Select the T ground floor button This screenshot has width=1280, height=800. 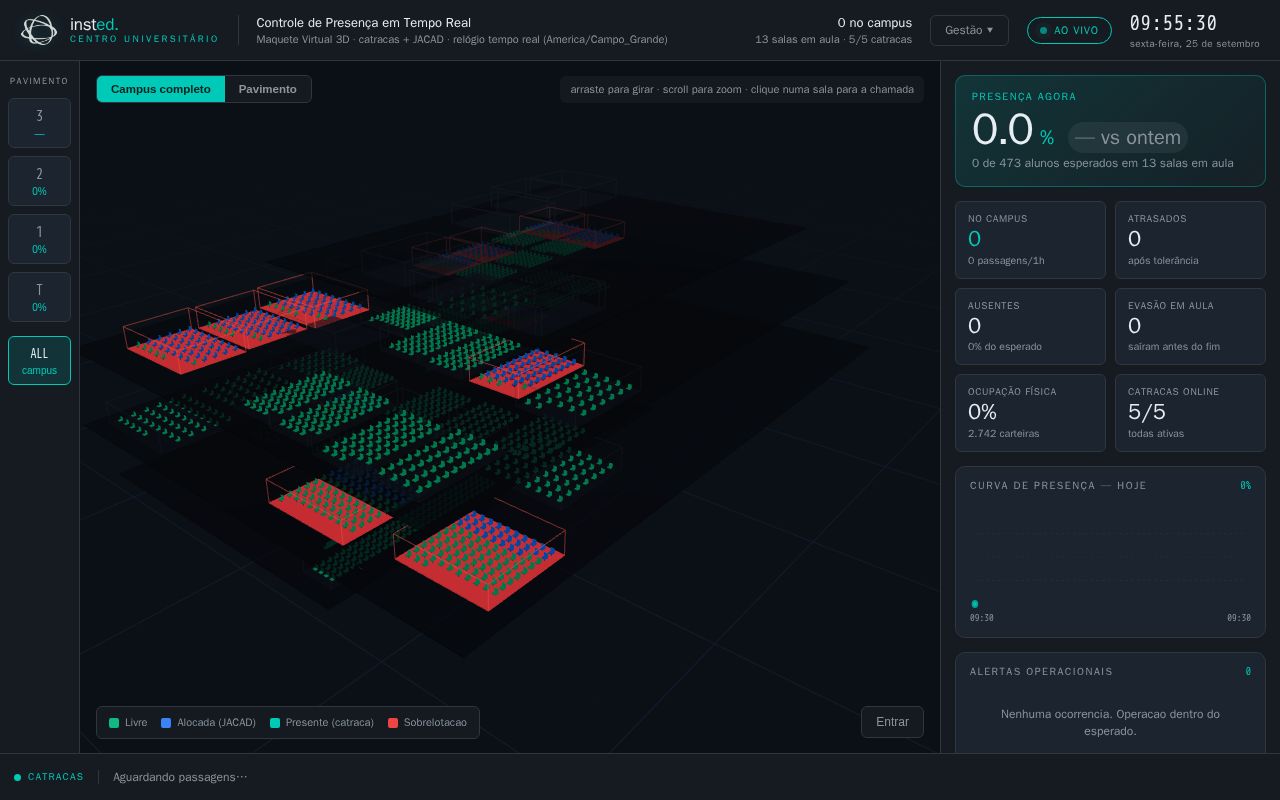[x=39, y=297]
